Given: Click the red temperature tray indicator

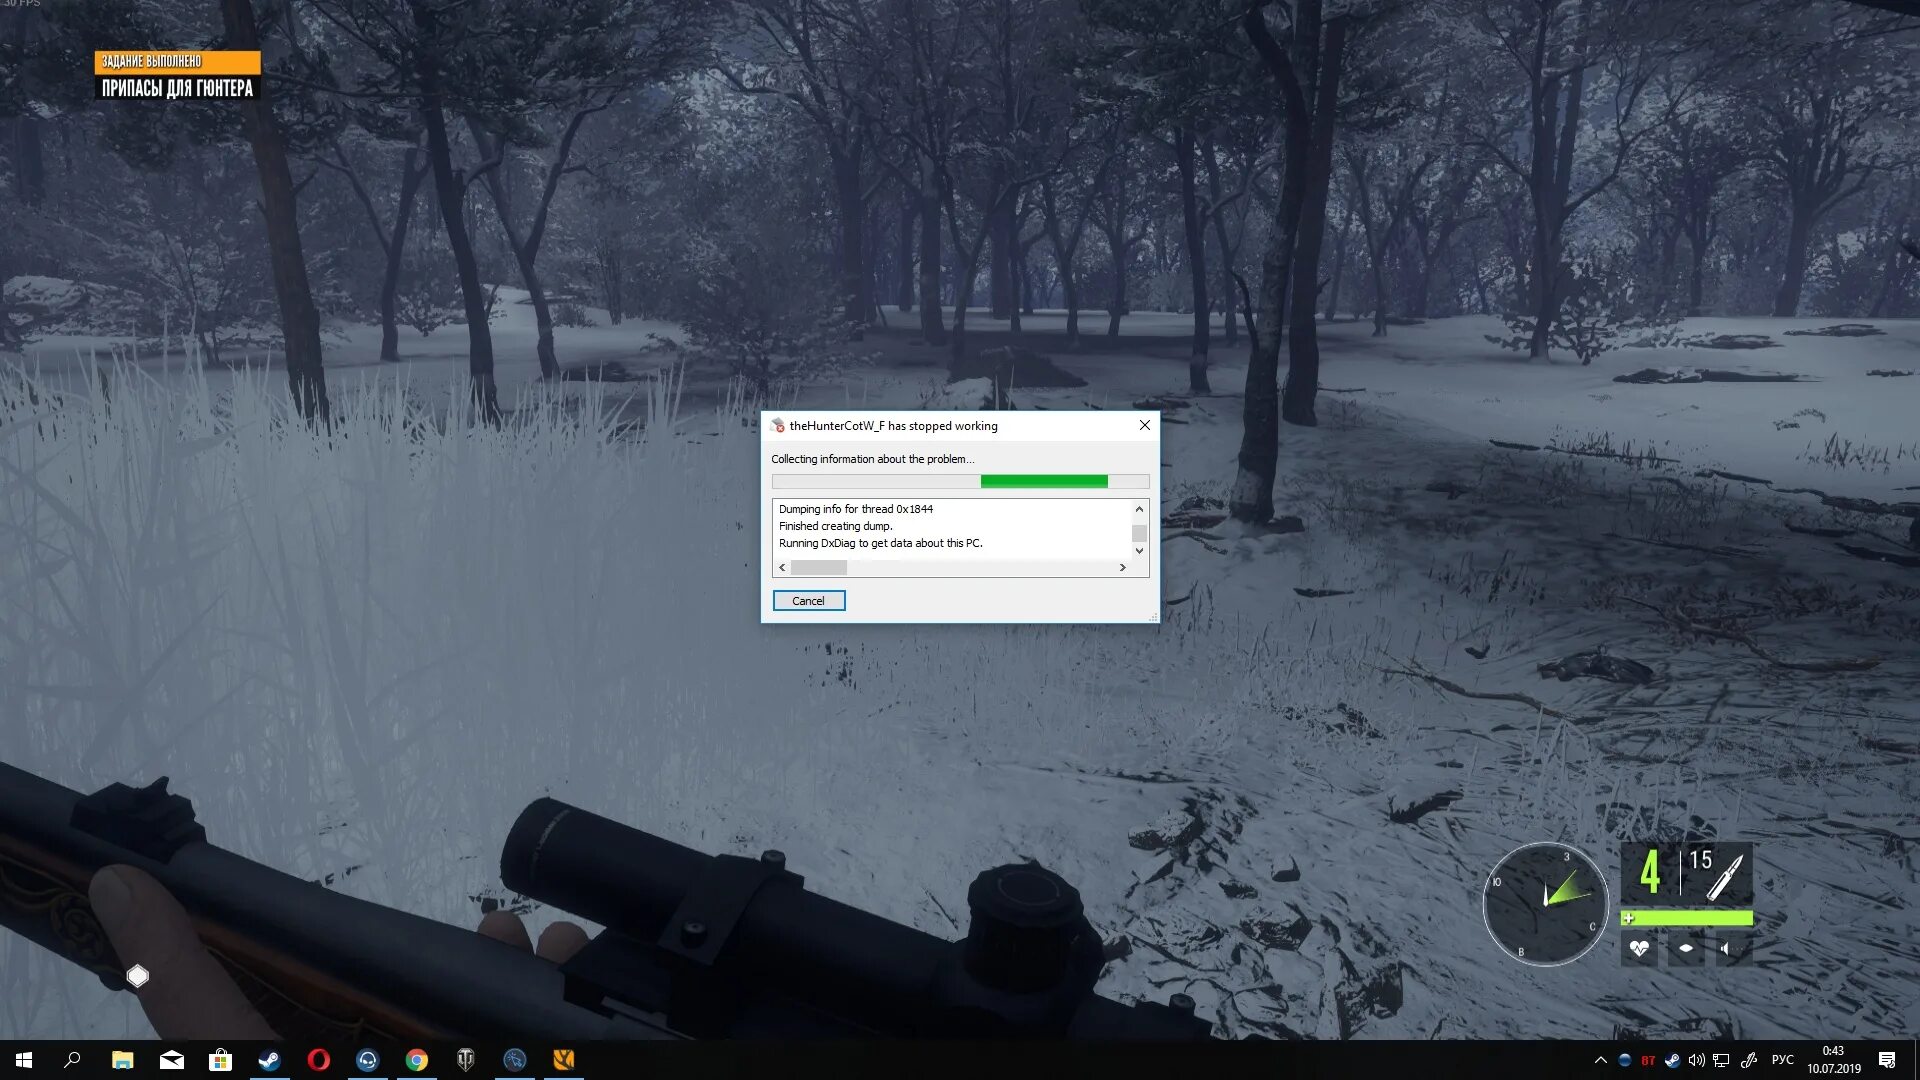Looking at the screenshot, I should tap(1648, 1061).
